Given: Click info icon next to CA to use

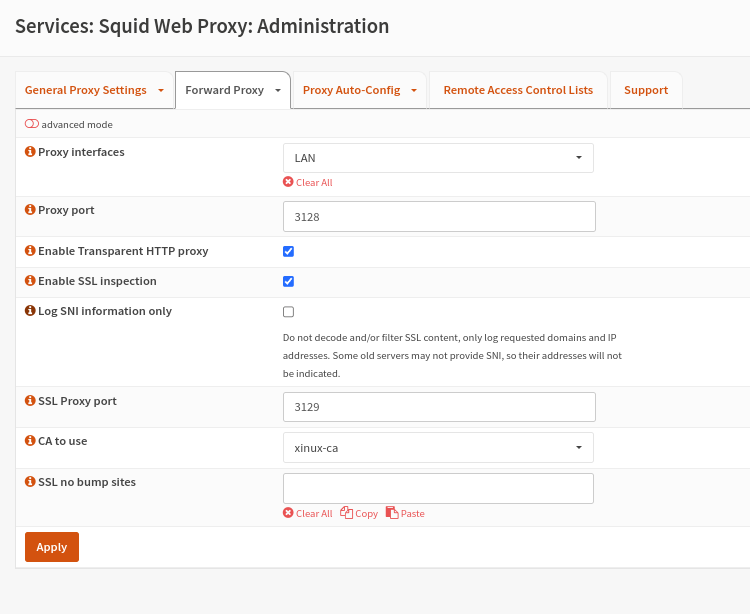Looking at the screenshot, I should click(x=30, y=440).
